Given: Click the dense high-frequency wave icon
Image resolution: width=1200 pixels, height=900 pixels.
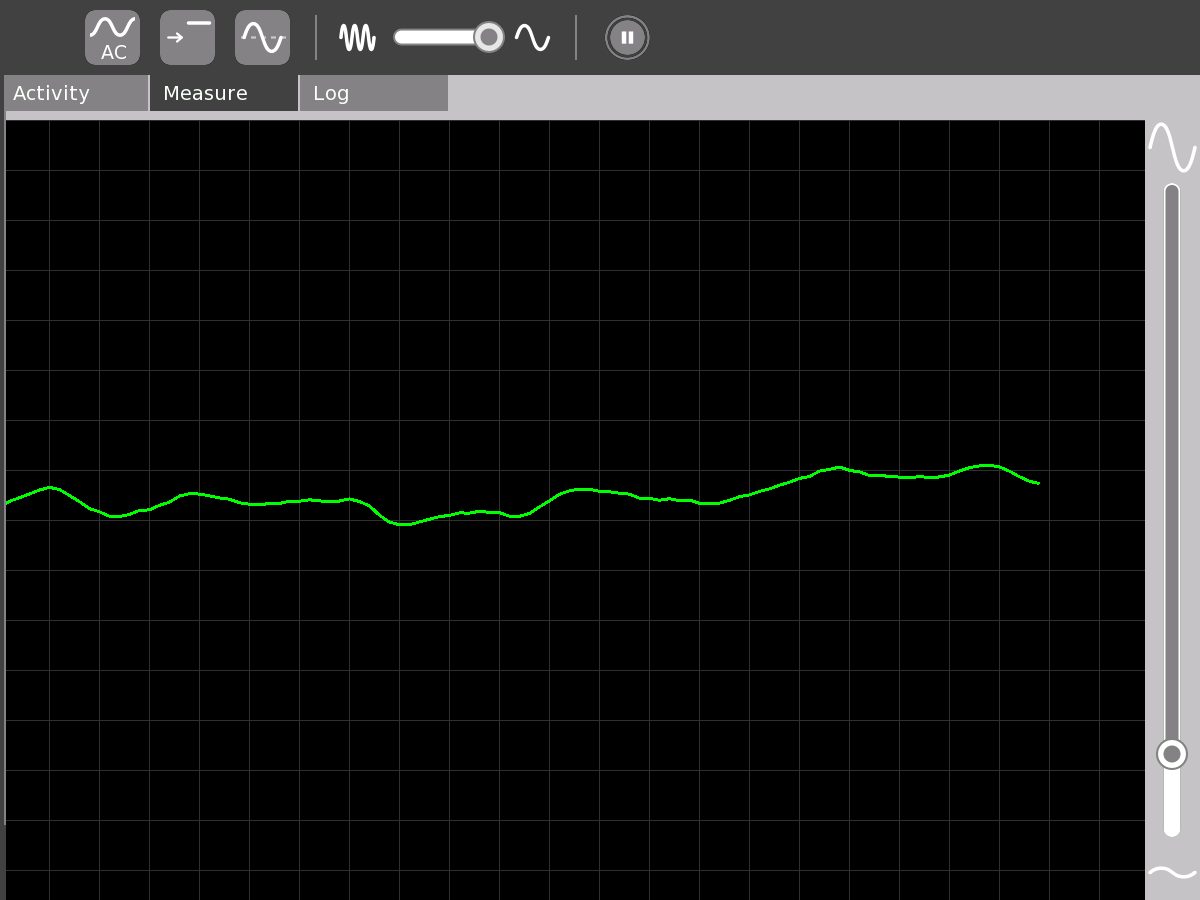Looking at the screenshot, I should [x=357, y=38].
